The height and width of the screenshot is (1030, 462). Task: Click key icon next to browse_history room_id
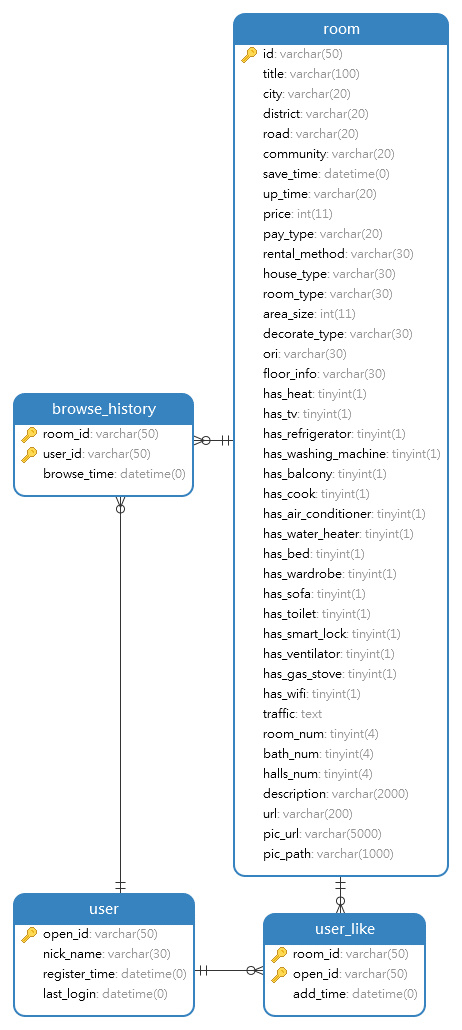tap(29, 434)
